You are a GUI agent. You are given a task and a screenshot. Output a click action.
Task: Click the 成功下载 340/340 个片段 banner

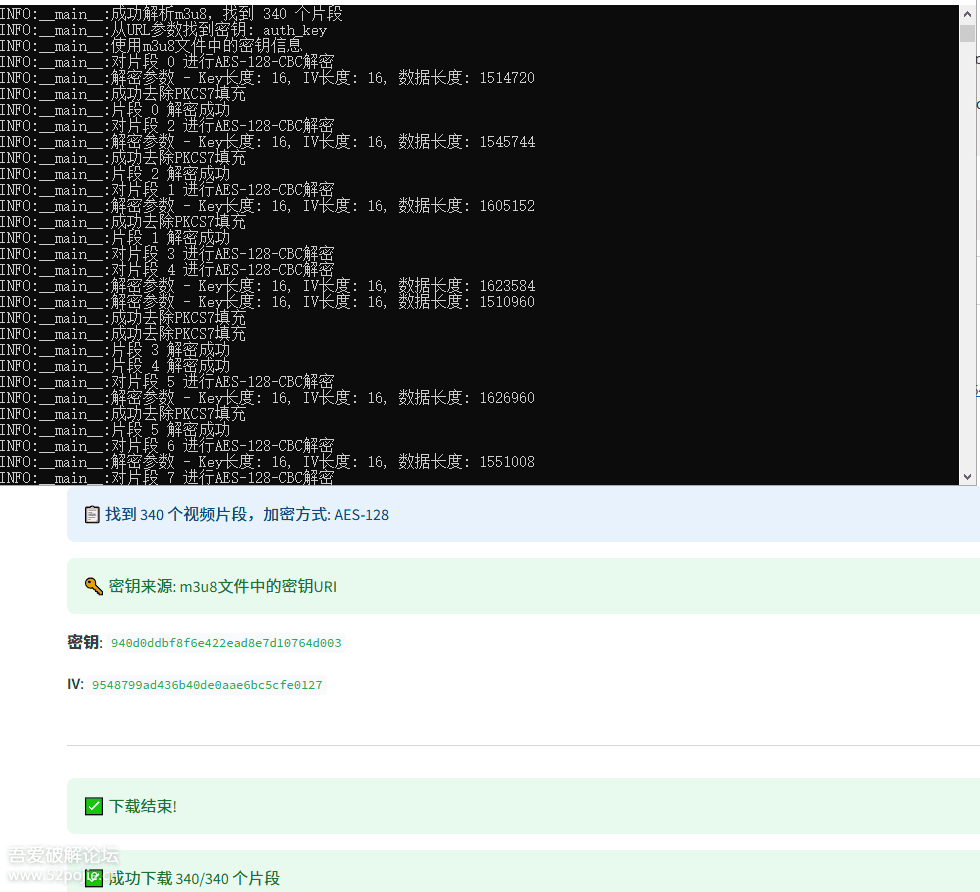coord(500,879)
